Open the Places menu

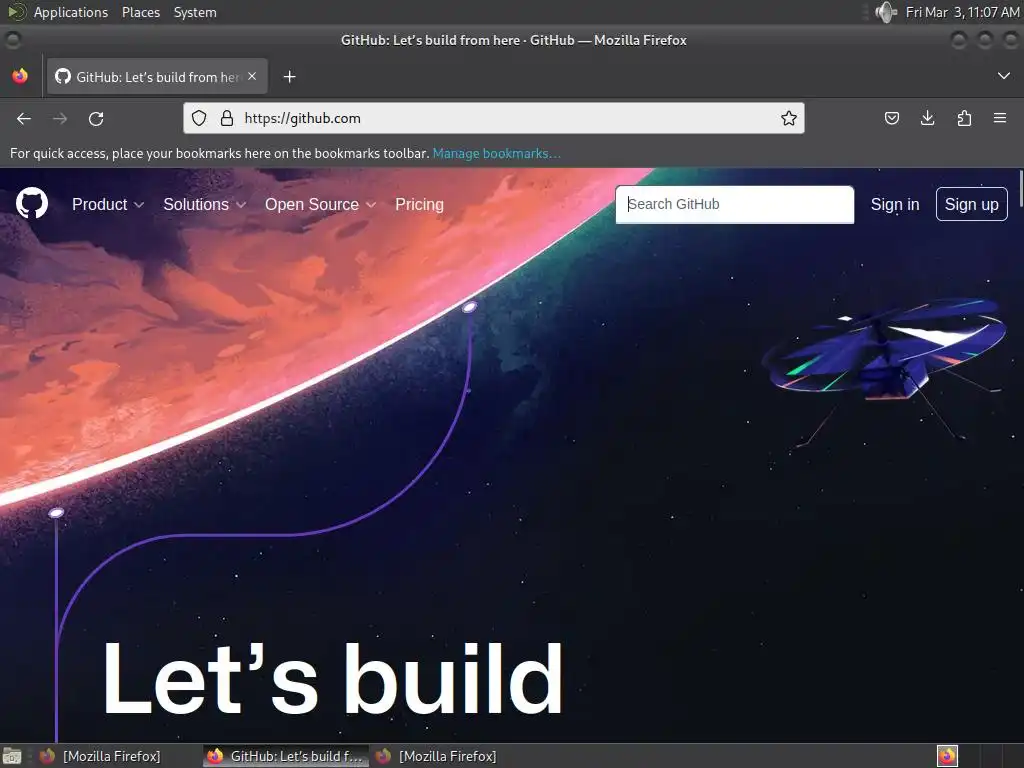click(x=141, y=12)
